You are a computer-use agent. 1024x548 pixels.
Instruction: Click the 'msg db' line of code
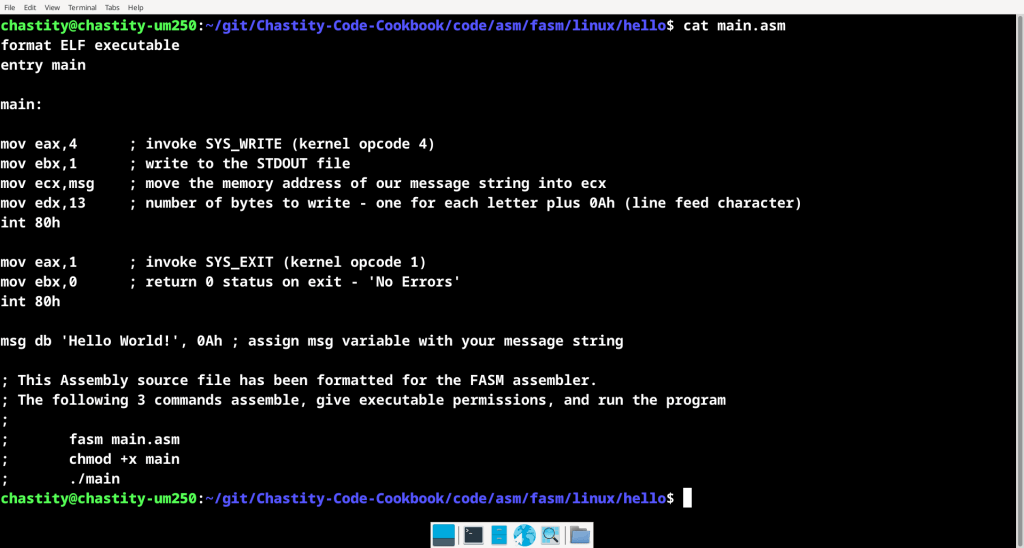[311, 341]
